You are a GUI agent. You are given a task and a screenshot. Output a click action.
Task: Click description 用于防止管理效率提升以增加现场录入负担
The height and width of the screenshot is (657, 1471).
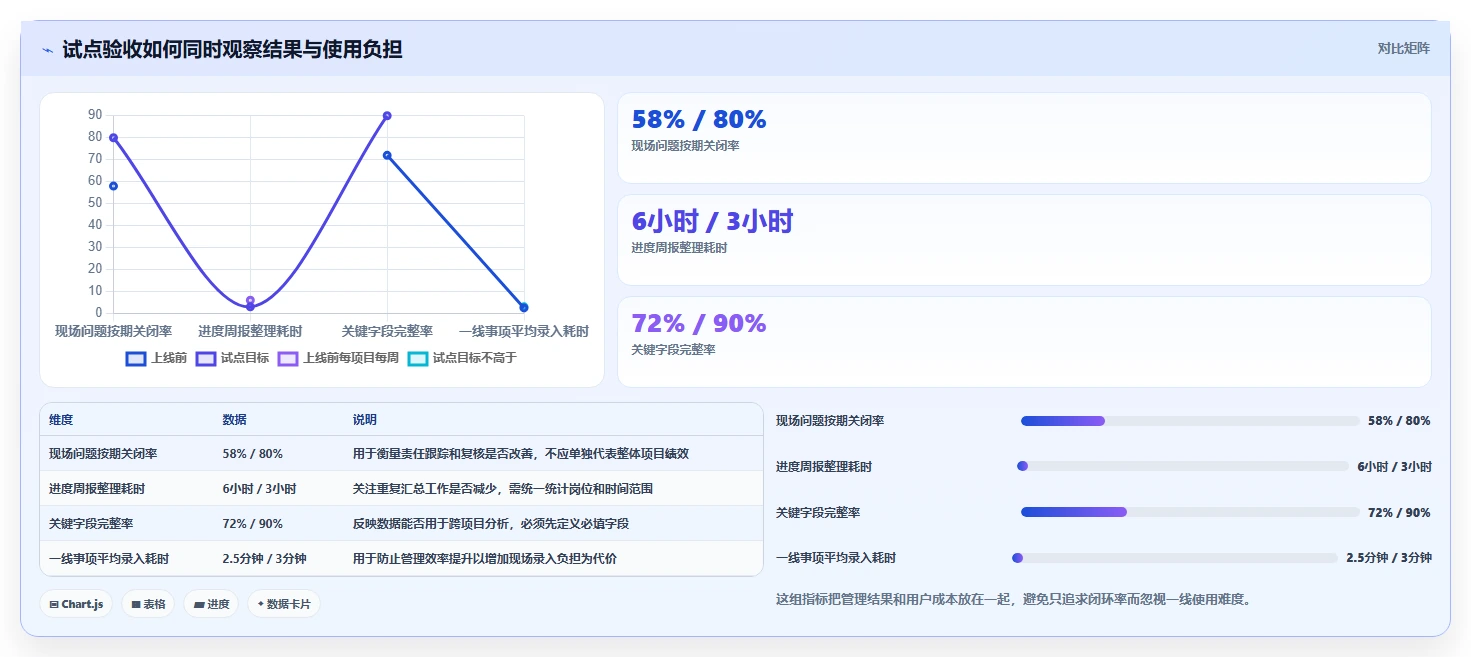(x=485, y=559)
